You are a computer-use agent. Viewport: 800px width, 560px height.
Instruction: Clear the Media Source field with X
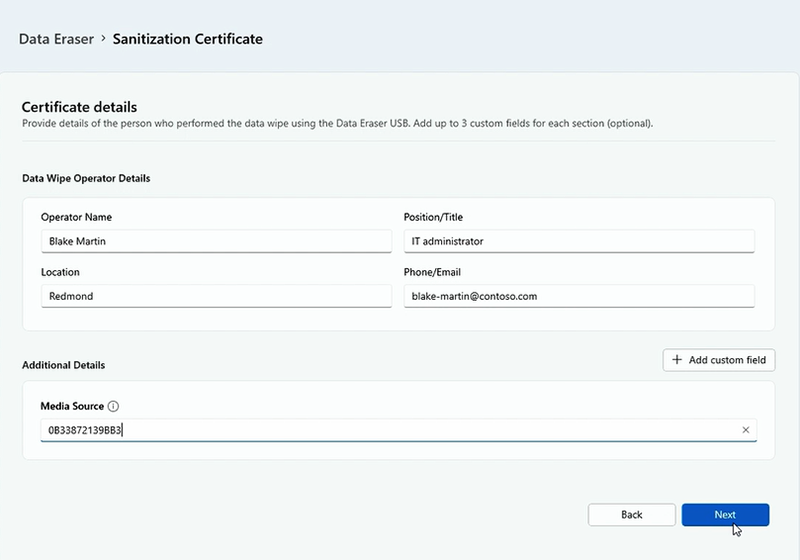(745, 430)
